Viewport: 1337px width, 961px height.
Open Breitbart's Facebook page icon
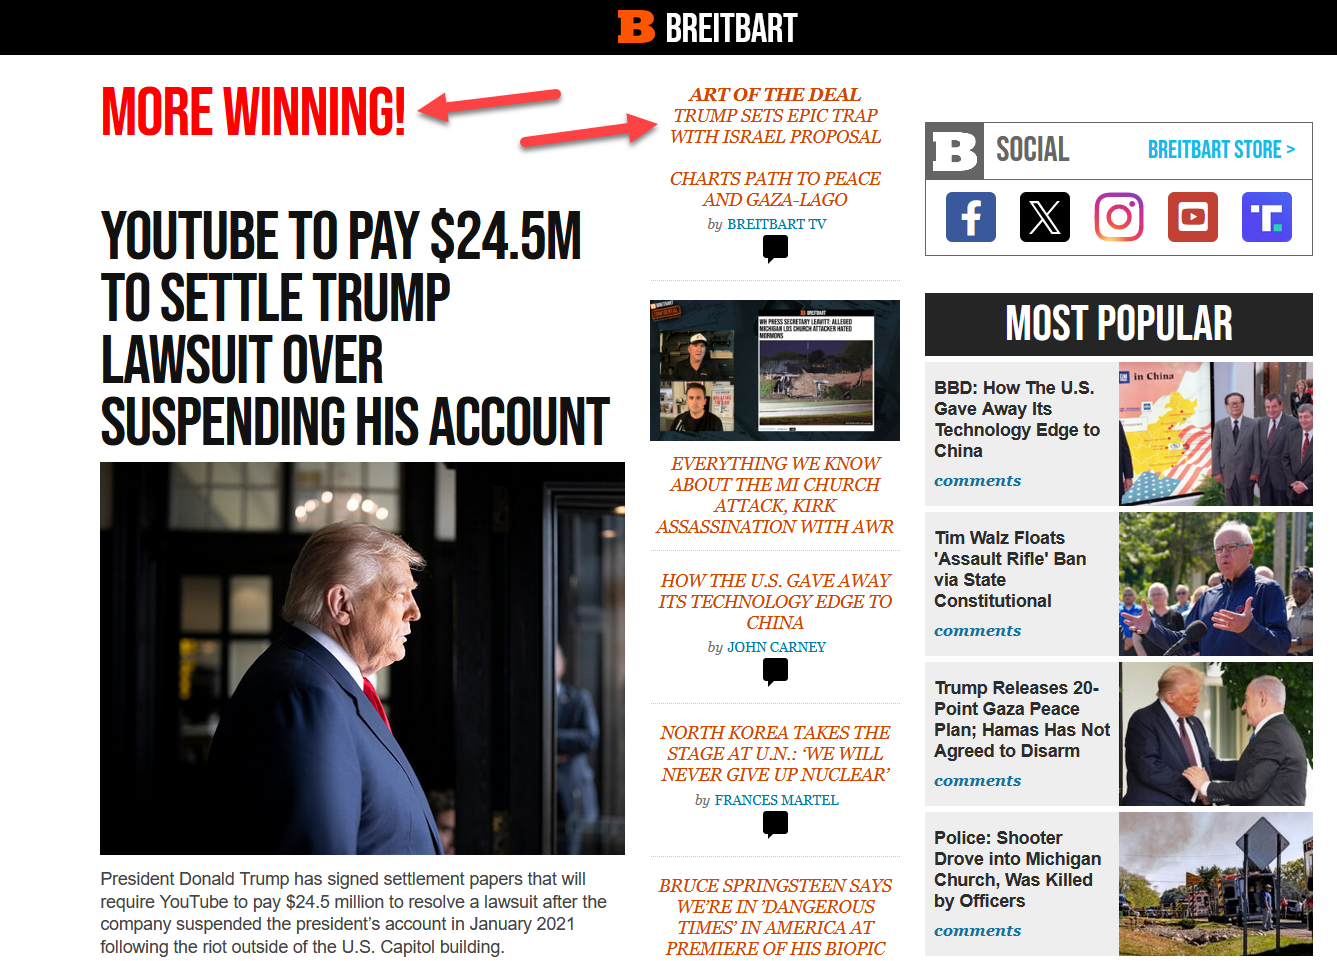coord(970,217)
